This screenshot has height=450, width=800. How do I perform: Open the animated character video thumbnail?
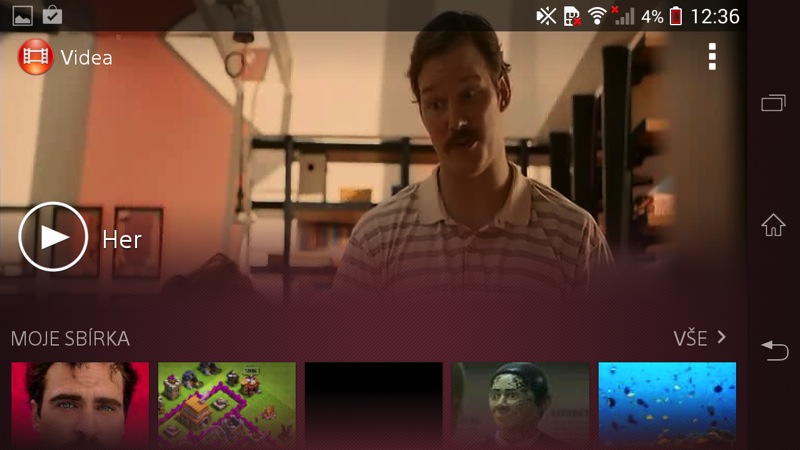pyautogui.click(x=520, y=406)
